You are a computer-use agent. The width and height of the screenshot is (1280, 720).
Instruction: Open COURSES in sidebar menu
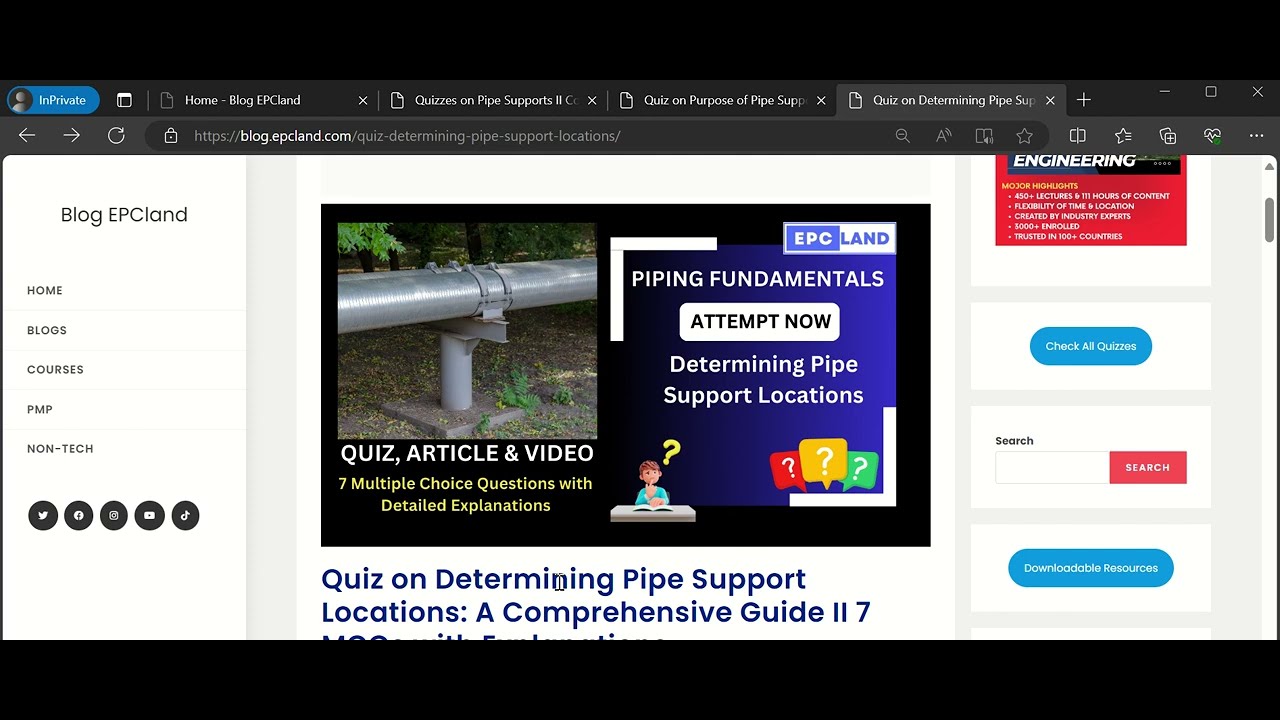coord(55,370)
